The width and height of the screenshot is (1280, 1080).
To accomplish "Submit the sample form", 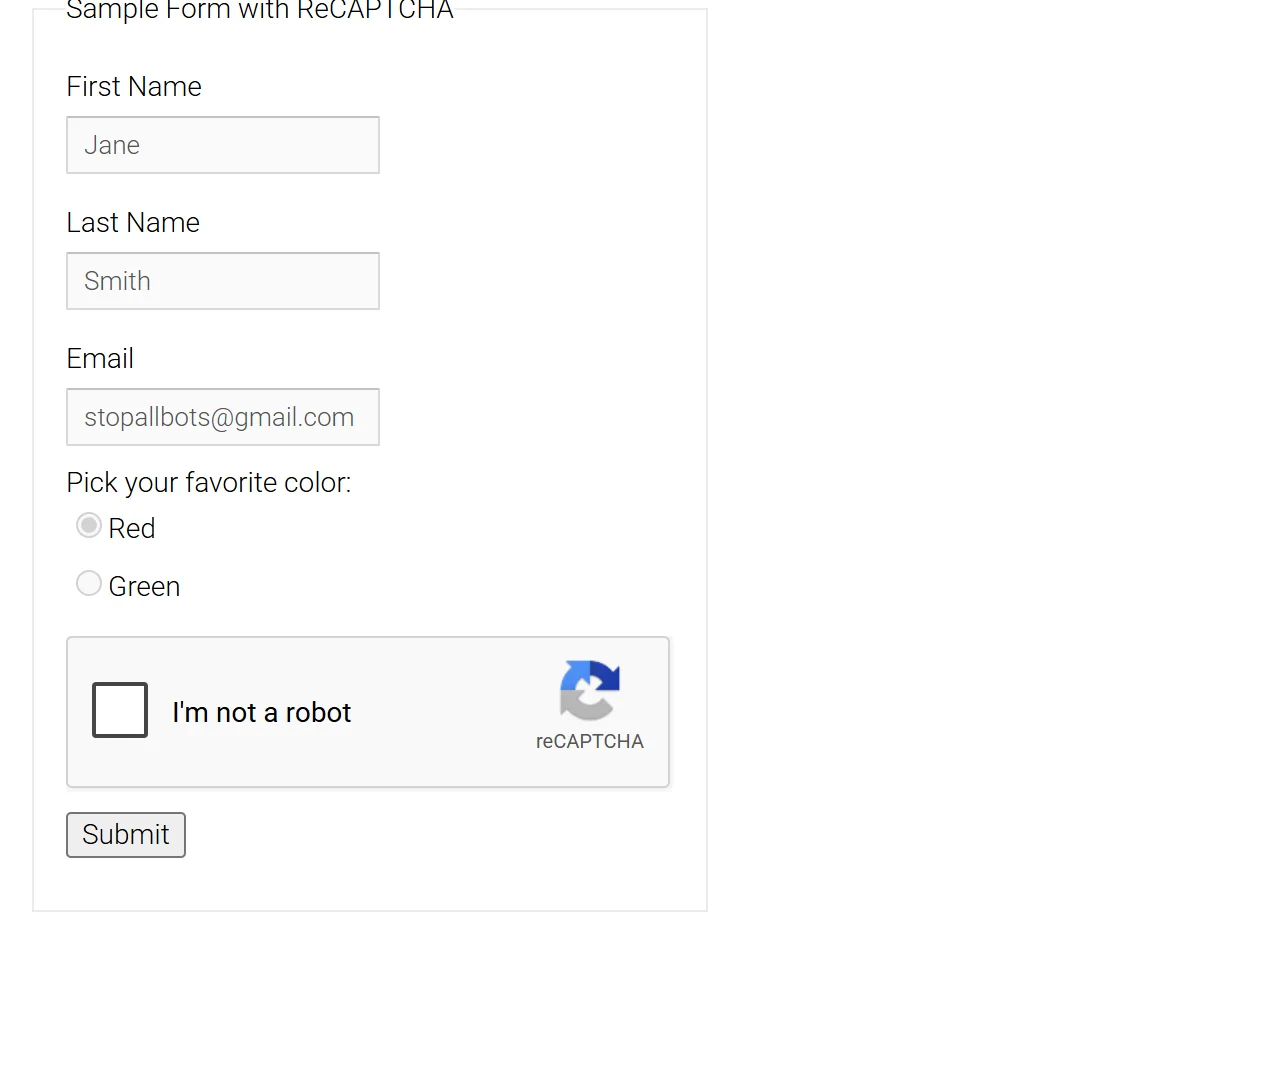I will [x=126, y=835].
